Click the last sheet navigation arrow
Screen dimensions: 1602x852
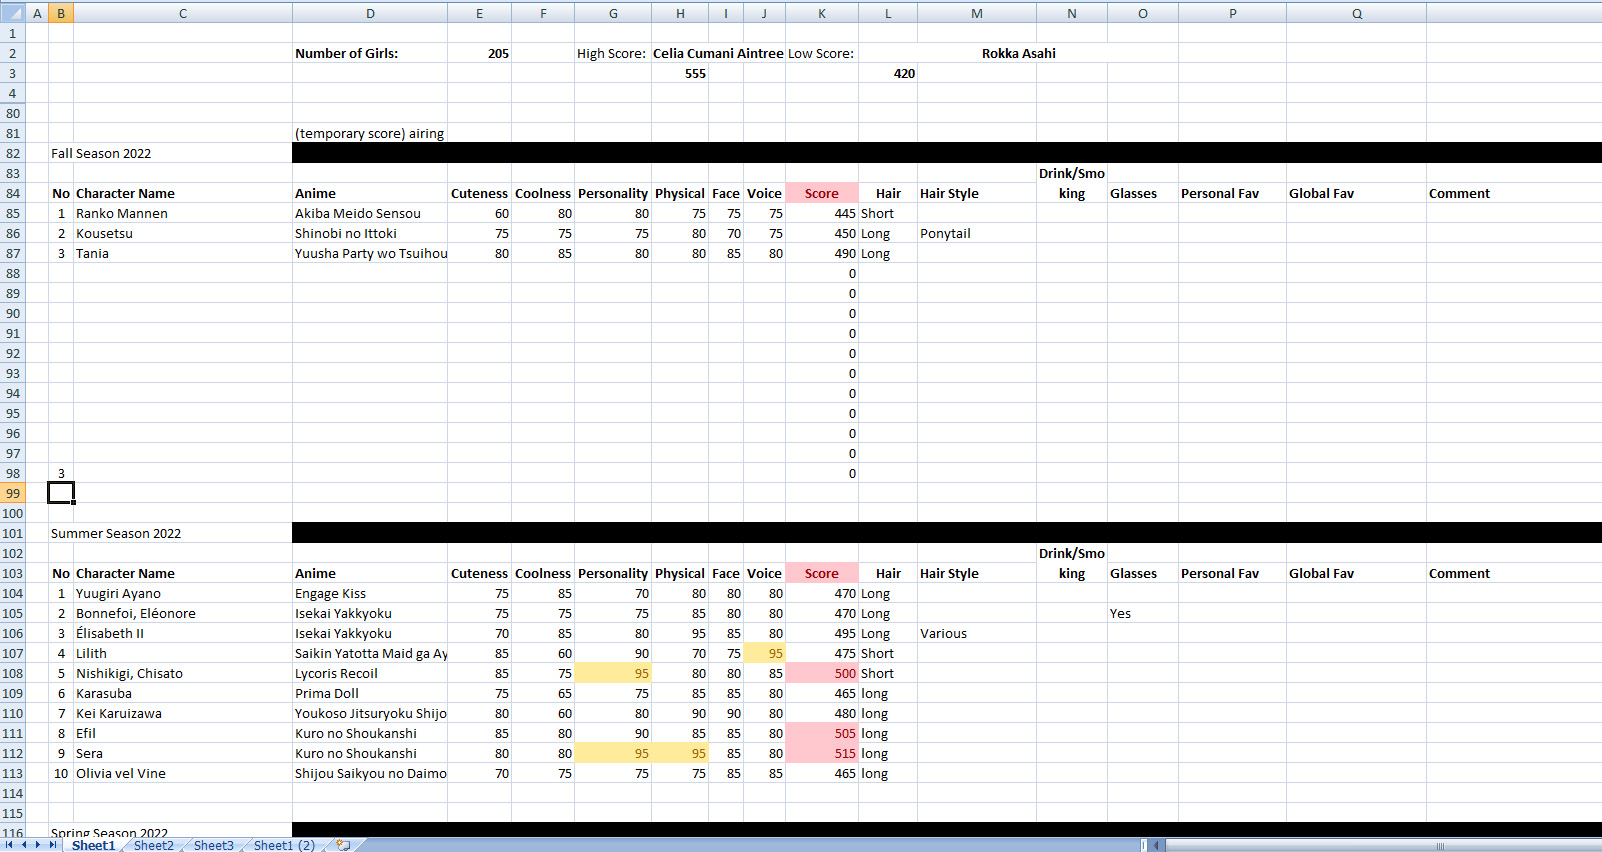[53, 845]
